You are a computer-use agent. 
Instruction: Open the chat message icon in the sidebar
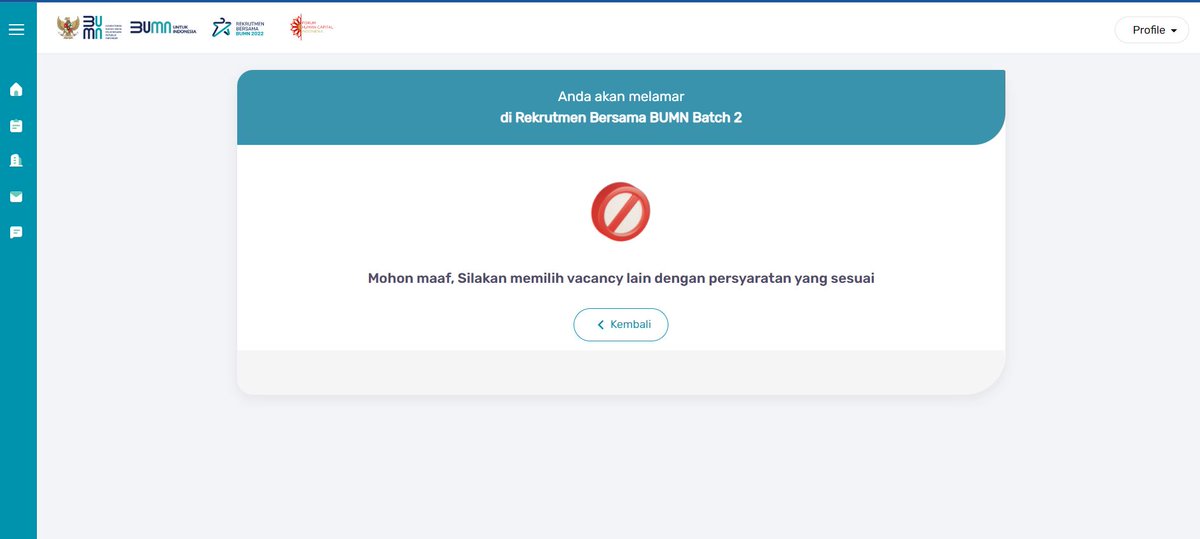pyautogui.click(x=16, y=232)
